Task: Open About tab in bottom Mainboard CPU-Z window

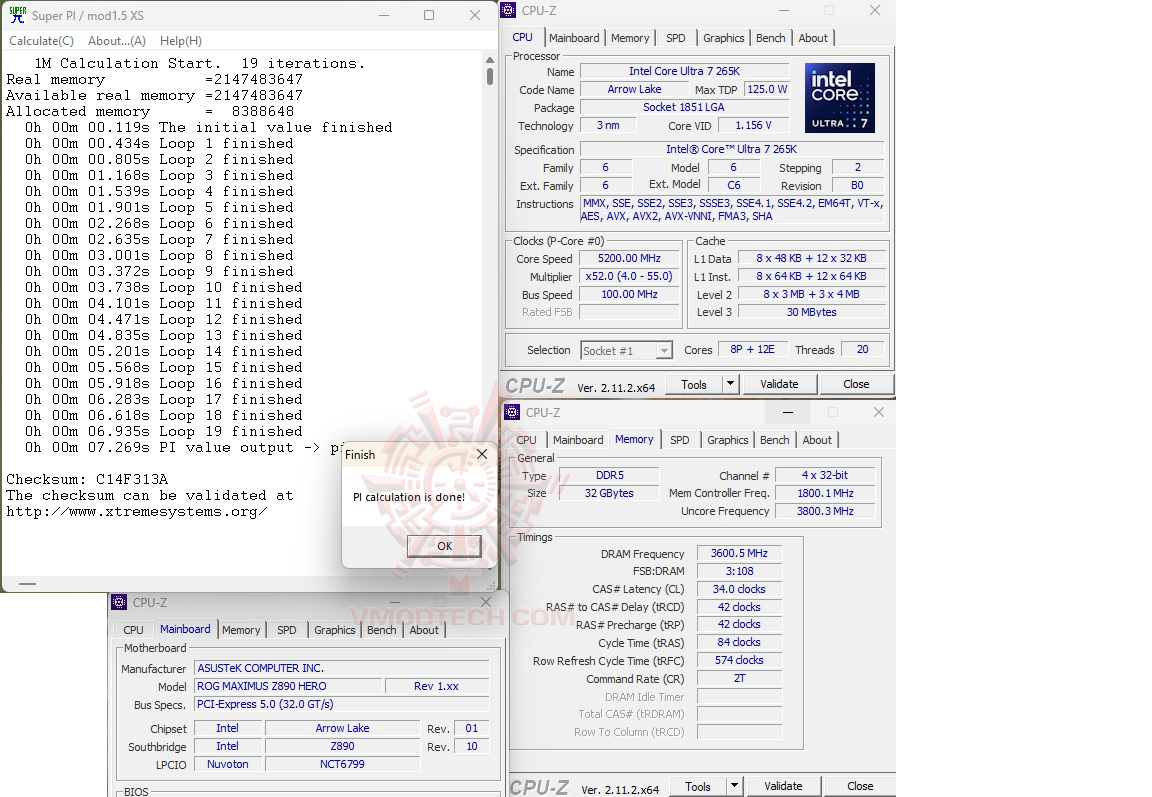Action: pos(424,630)
